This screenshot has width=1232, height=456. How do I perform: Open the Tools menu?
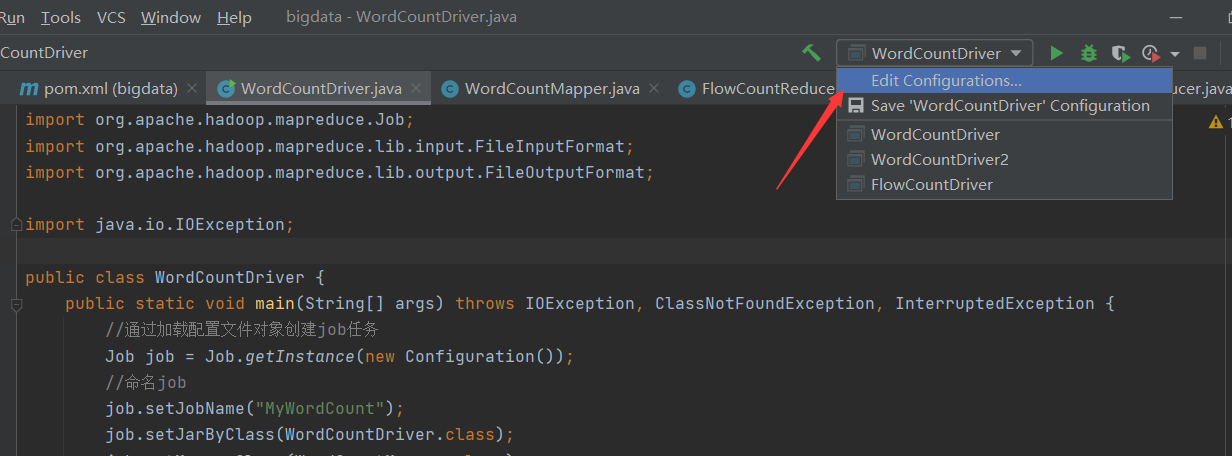(61, 17)
